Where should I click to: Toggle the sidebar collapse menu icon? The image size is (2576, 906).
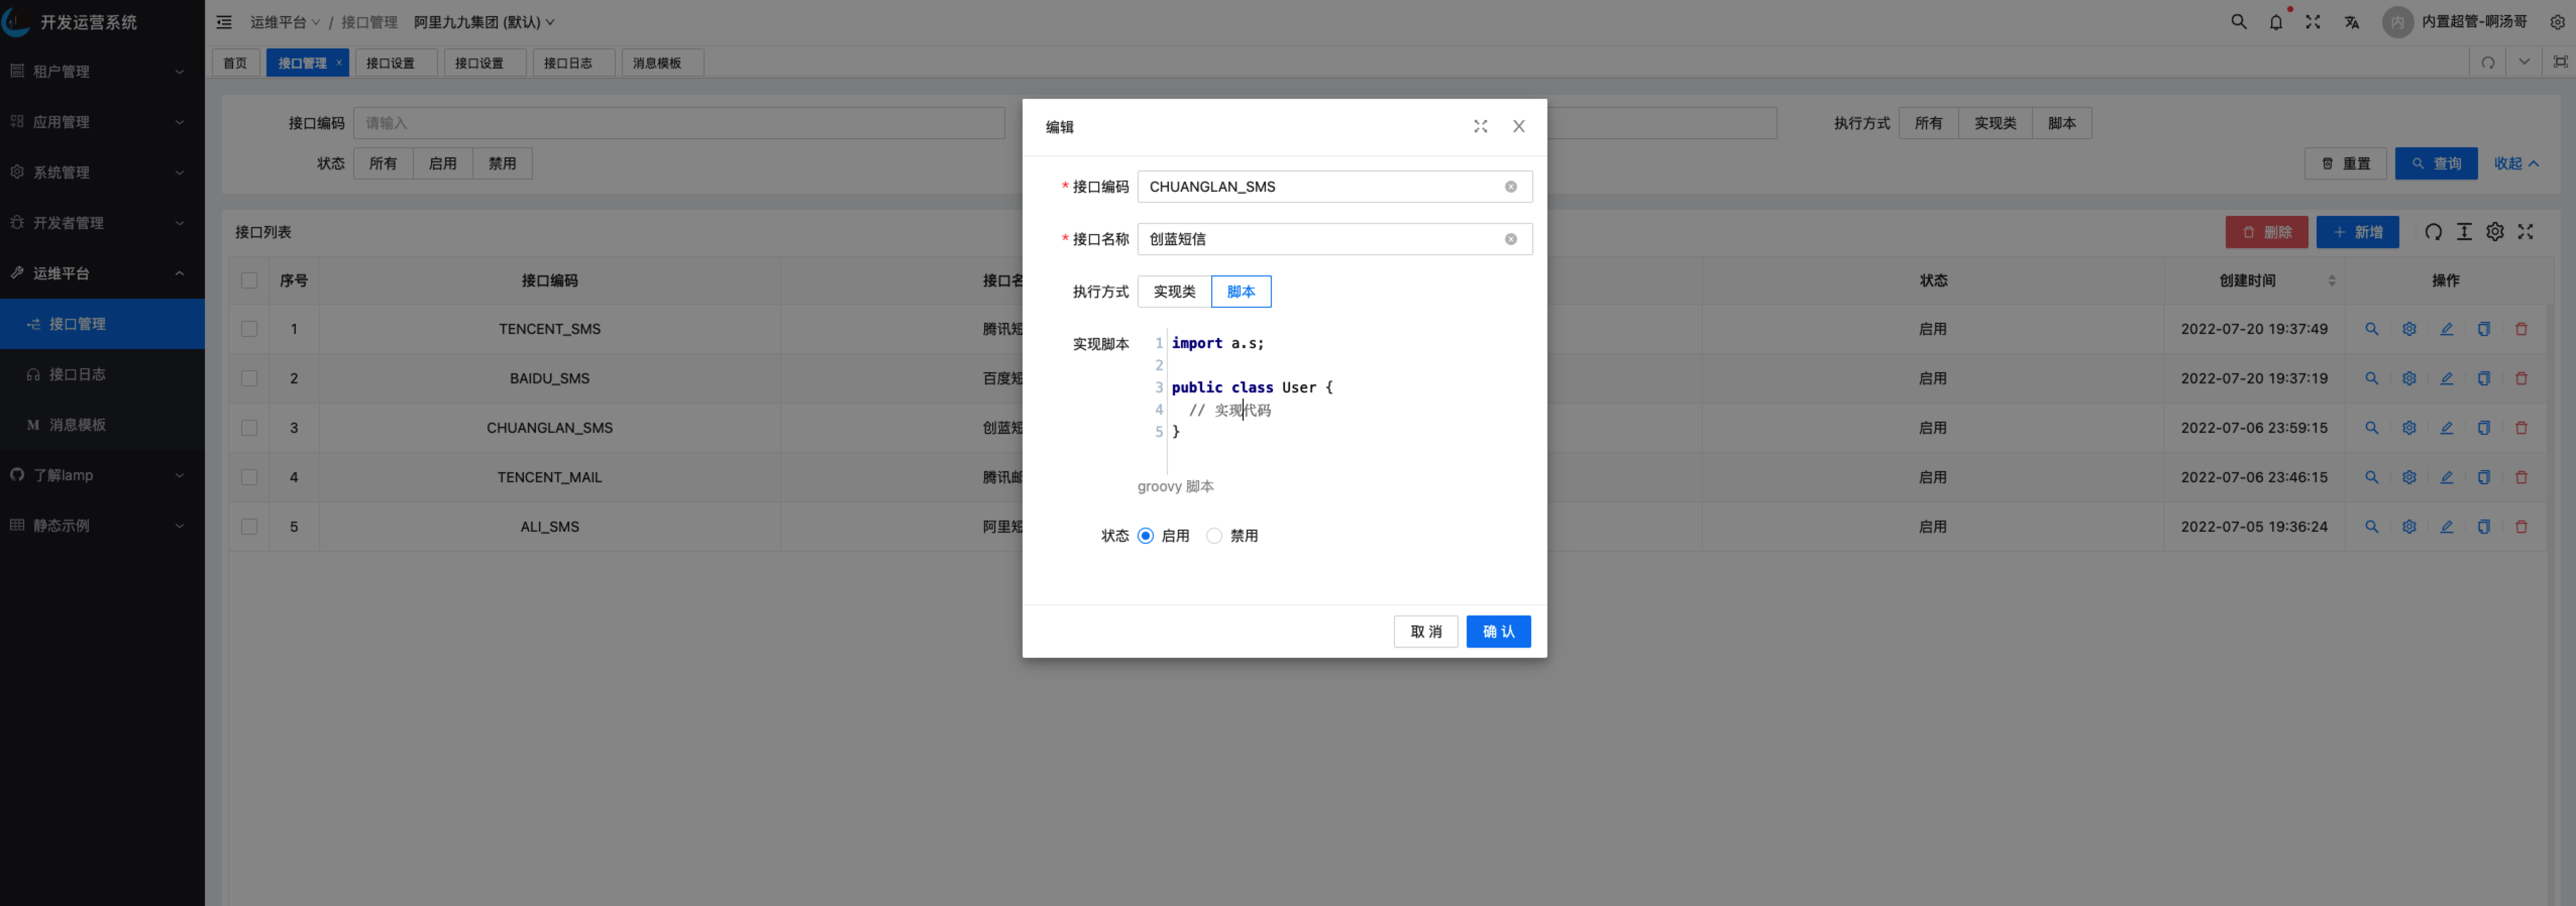pos(224,22)
